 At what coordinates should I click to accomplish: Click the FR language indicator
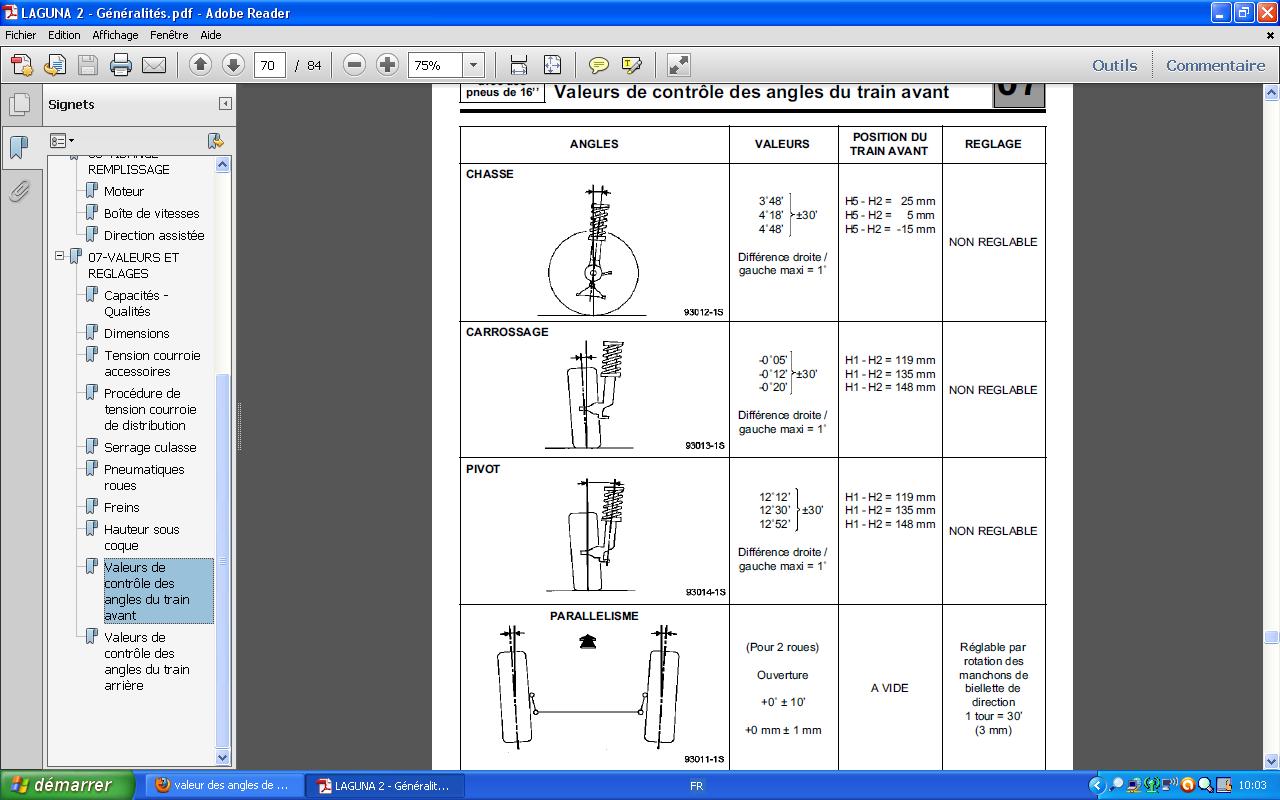click(696, 786)
